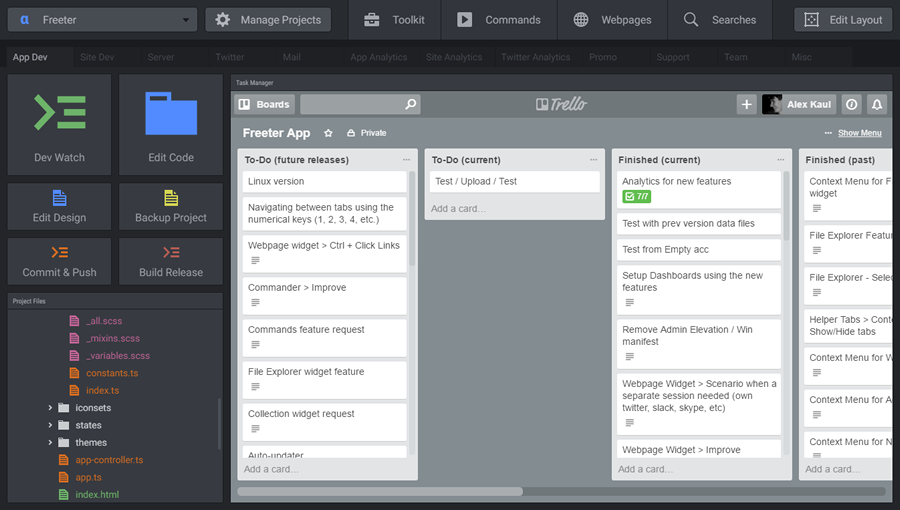Run the Commit & Push command
The height and width of the screenshot is (510, 900).
[59, 261]
